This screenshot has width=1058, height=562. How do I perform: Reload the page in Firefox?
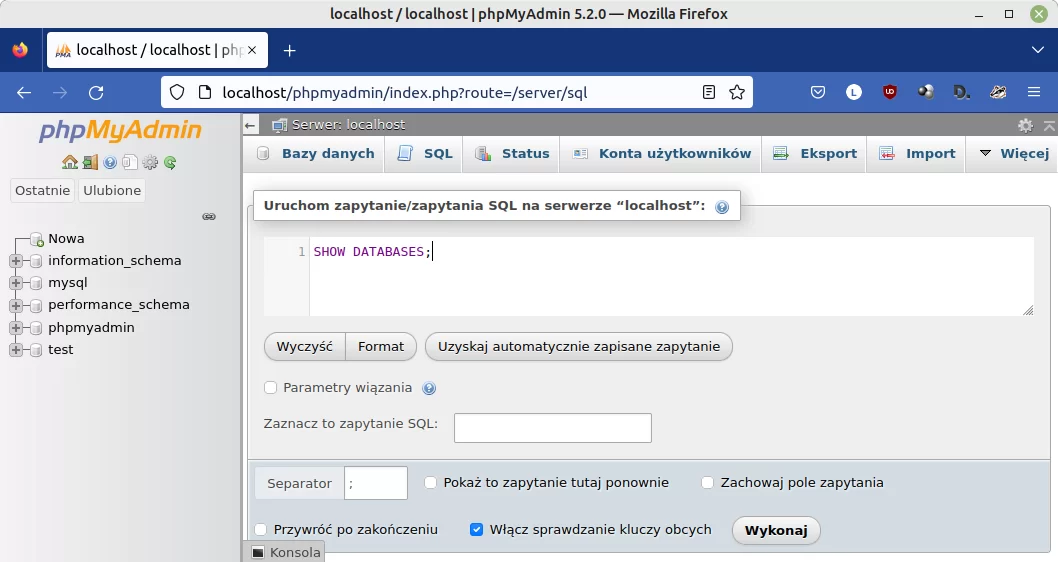96,92
